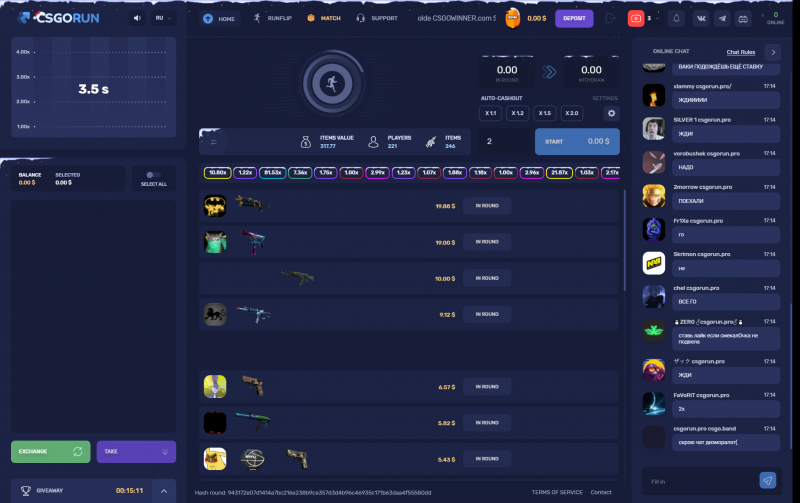Select the 21.87x history multiplier
This screenshot has height=503, width=800.
[559, 173]
